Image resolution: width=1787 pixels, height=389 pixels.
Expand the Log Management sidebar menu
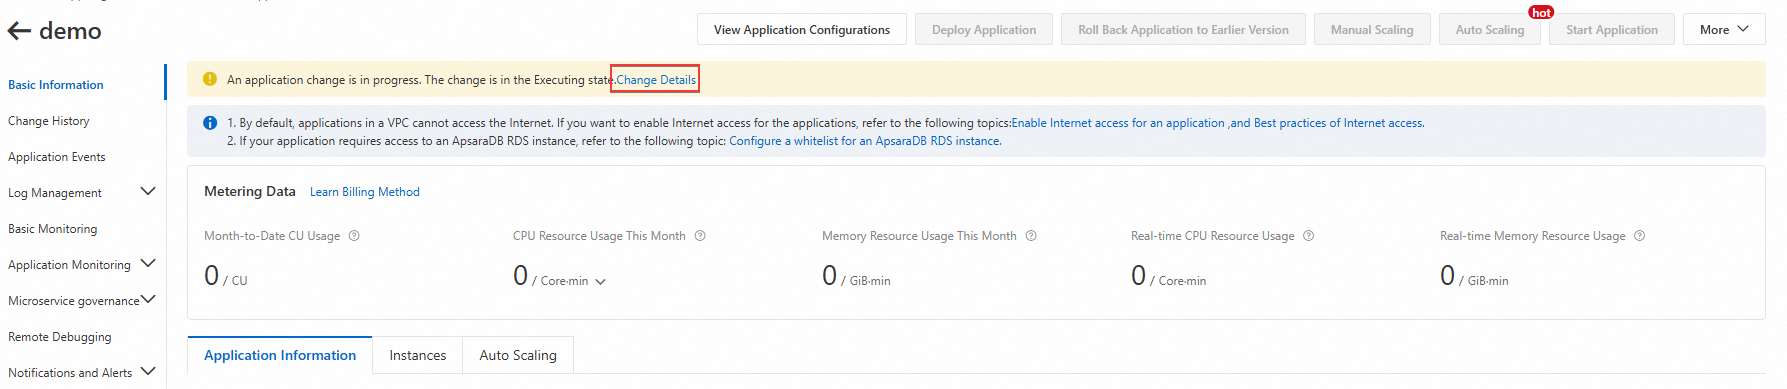(x=148, y=192)
